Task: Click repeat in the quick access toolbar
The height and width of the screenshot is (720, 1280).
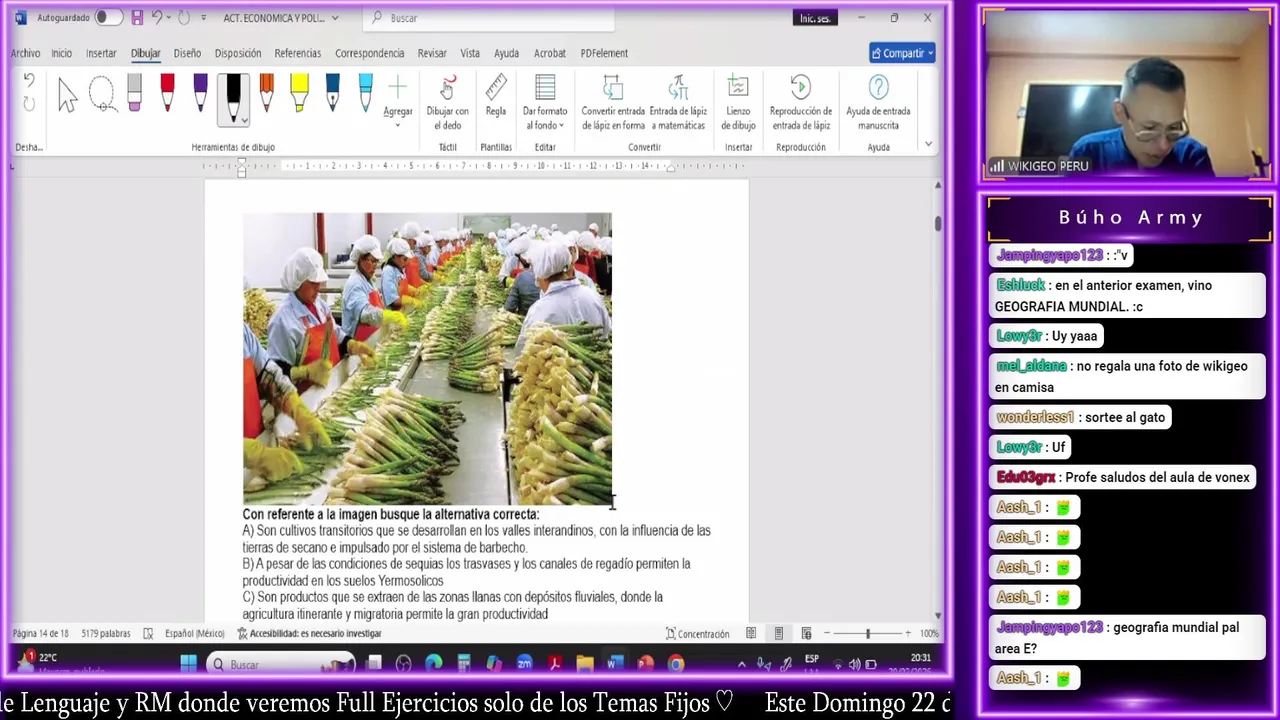Action: (x=184, y=18)
